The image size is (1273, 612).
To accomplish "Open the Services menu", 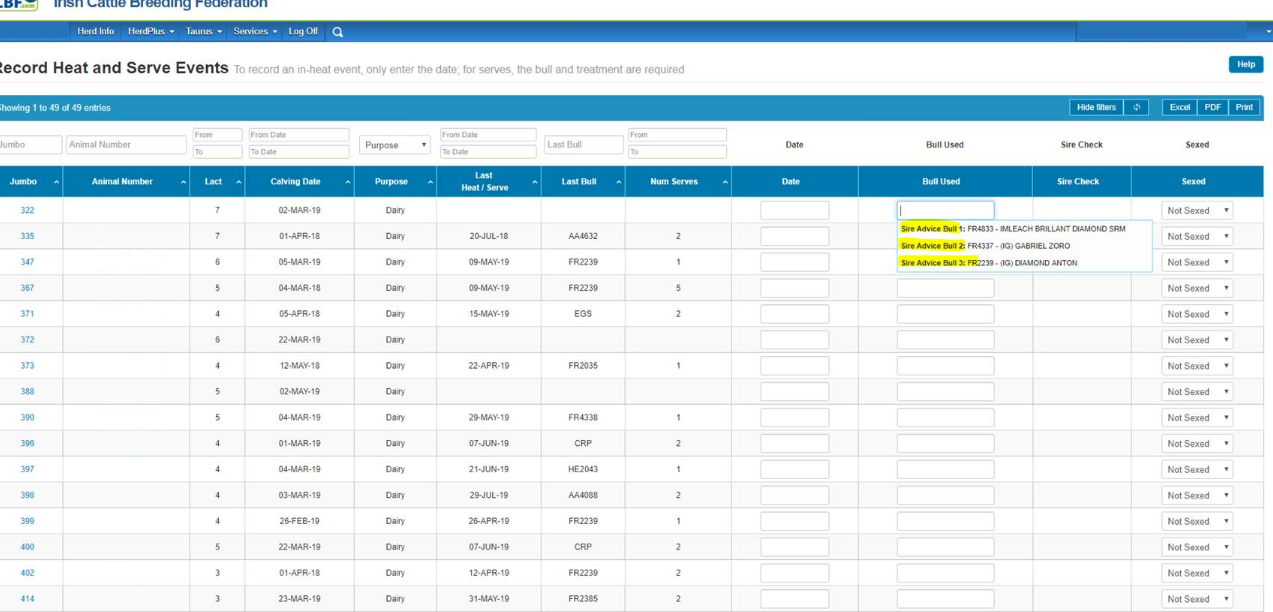I will coord(255,32).
